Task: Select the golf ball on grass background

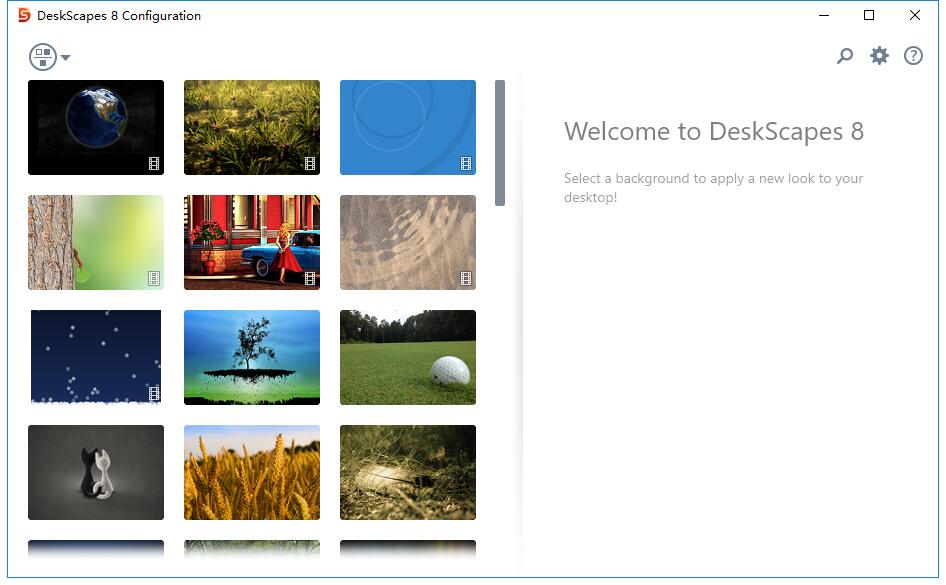Action: coord(407,357)
